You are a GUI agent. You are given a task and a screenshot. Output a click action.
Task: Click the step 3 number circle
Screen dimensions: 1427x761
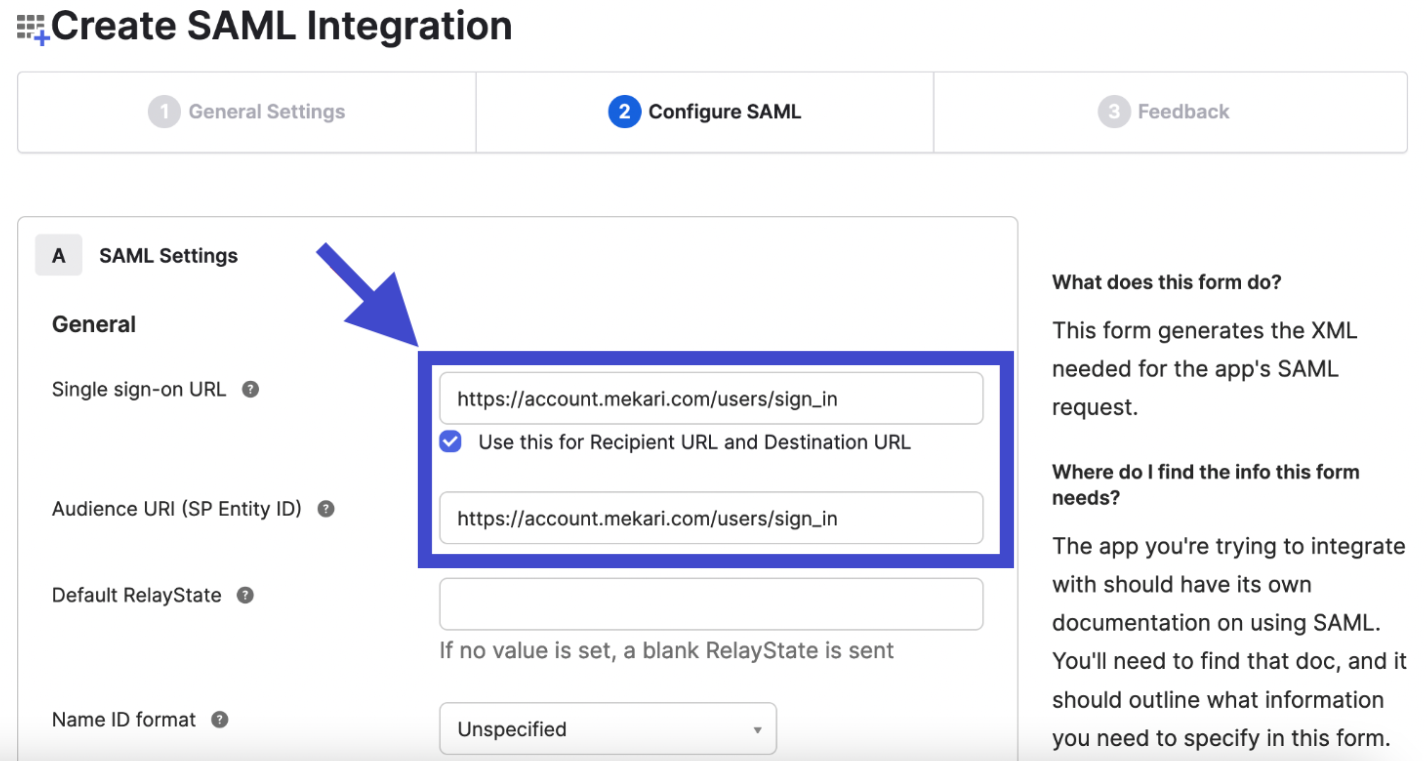pyautogui.click(x=1113, y=112)
